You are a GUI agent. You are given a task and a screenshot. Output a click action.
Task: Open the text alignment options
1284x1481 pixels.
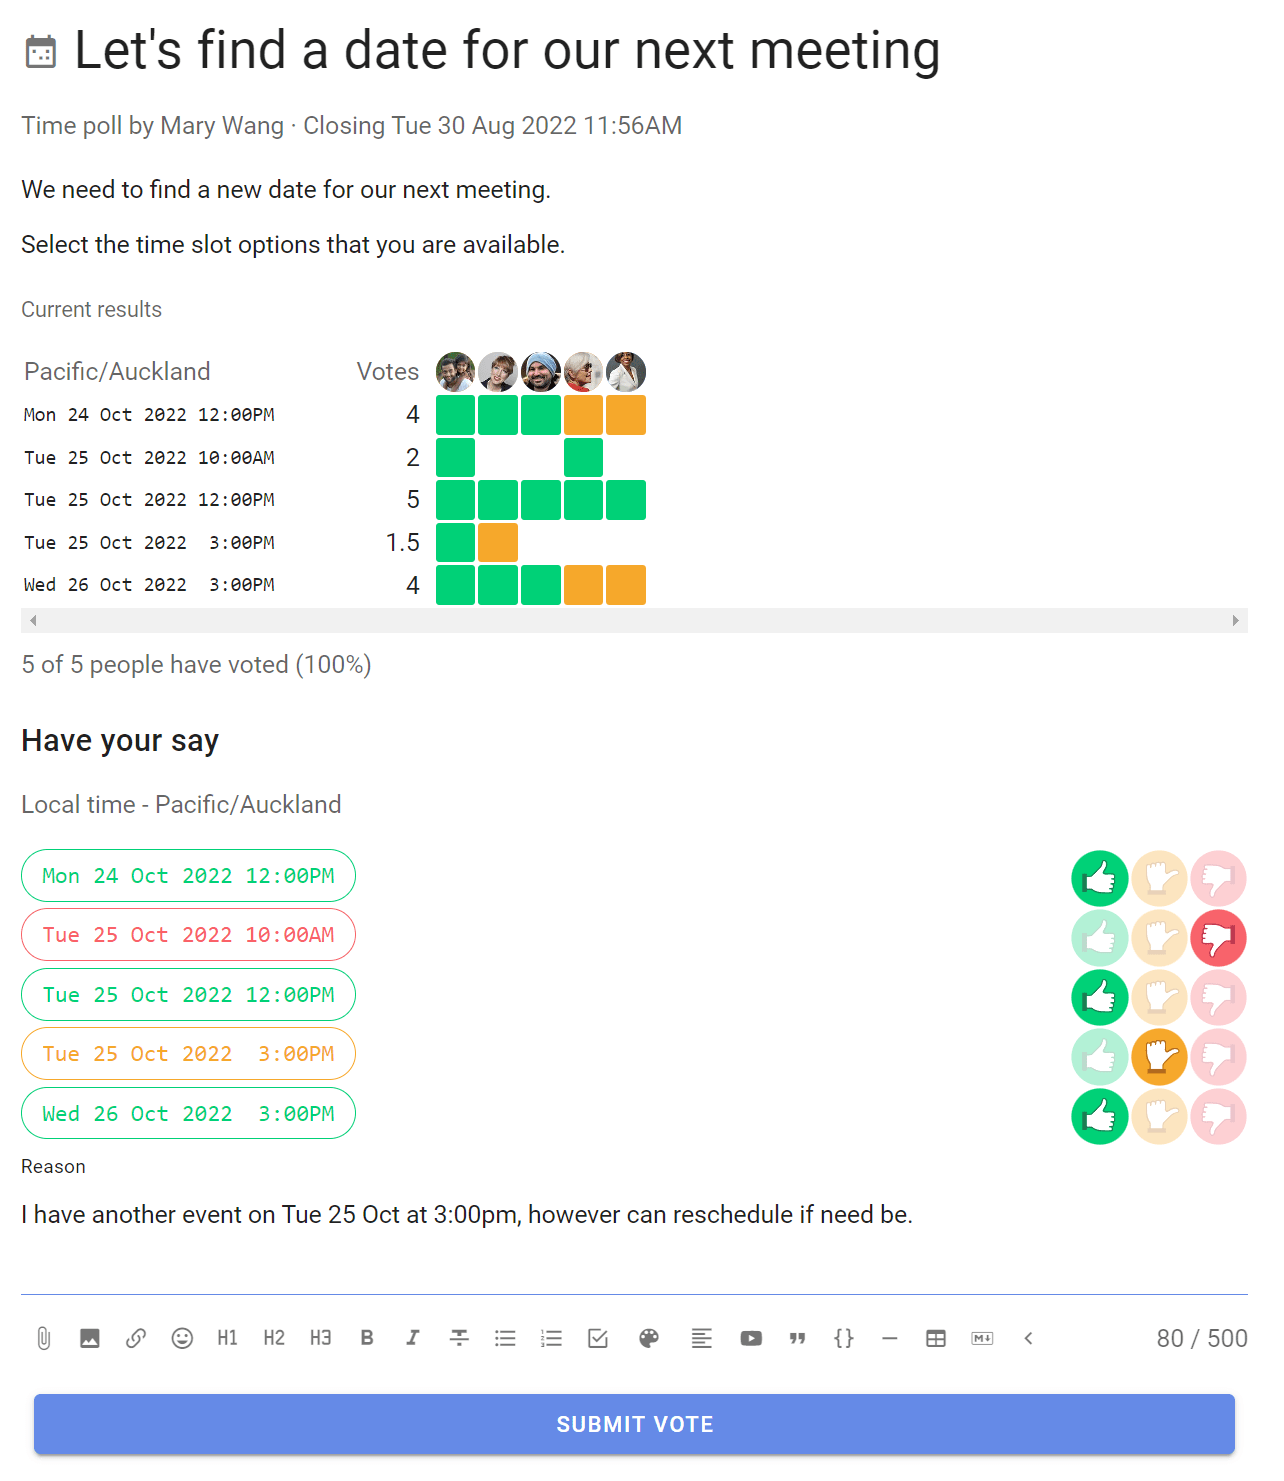[x=702, y=1338]
